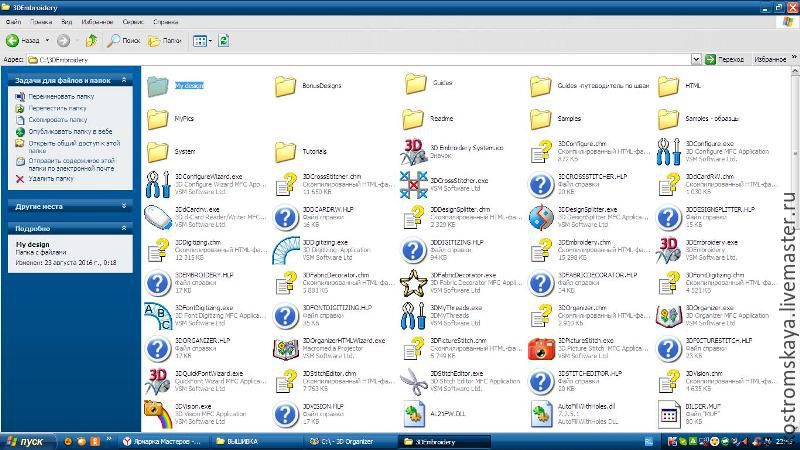Select AutoFillWithHoles.dll file icon
800x450 pixels.
pos(541,414)
